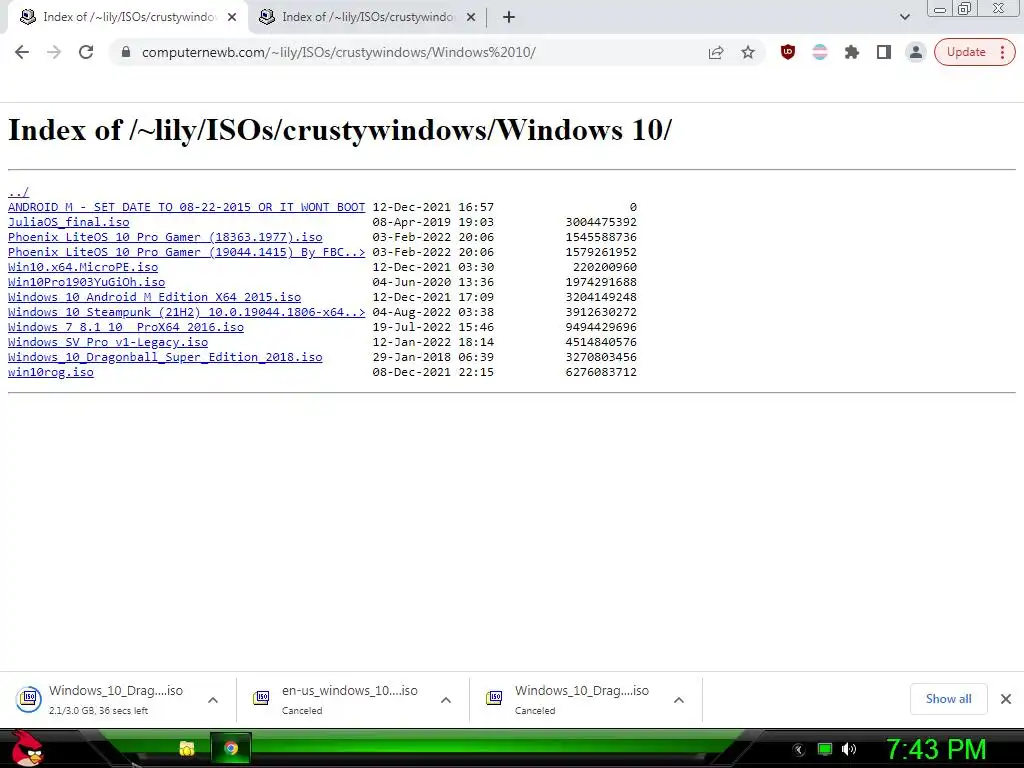Download Windows SV Pro v1-Legacy.iso

point(108,342)
